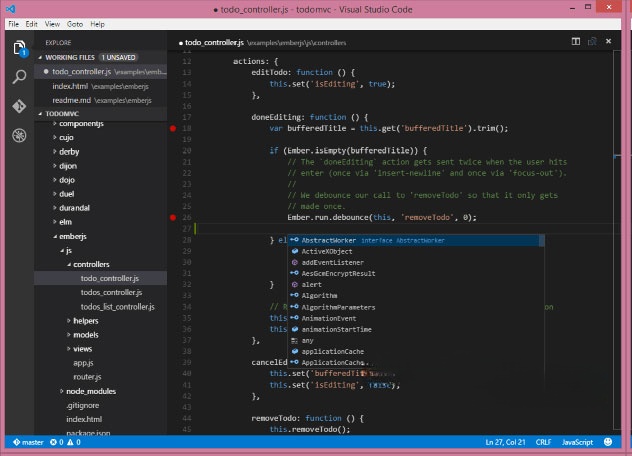The width and height of the screenshot is (632, 456).
Task: Expand the durandal folder
Action: pos(54,208)
